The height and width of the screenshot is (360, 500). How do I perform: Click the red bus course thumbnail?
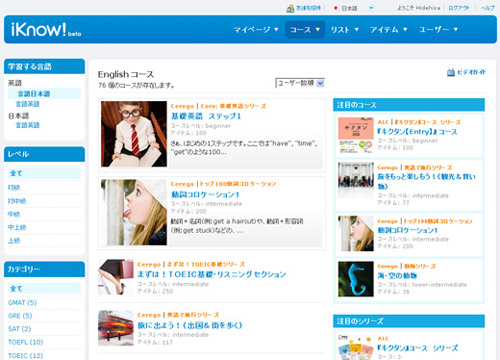[116, 328]
